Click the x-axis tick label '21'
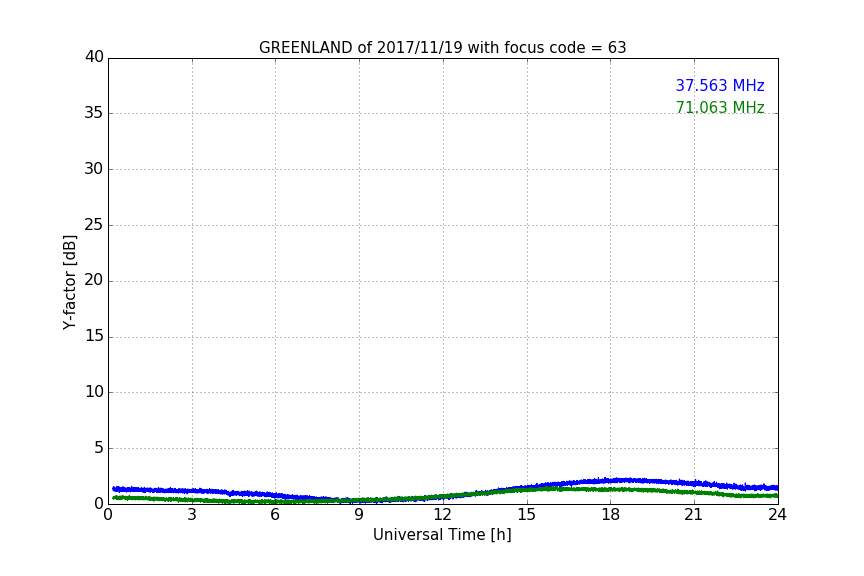The width and height of the screenshot is (864, 576). (694, 515)
